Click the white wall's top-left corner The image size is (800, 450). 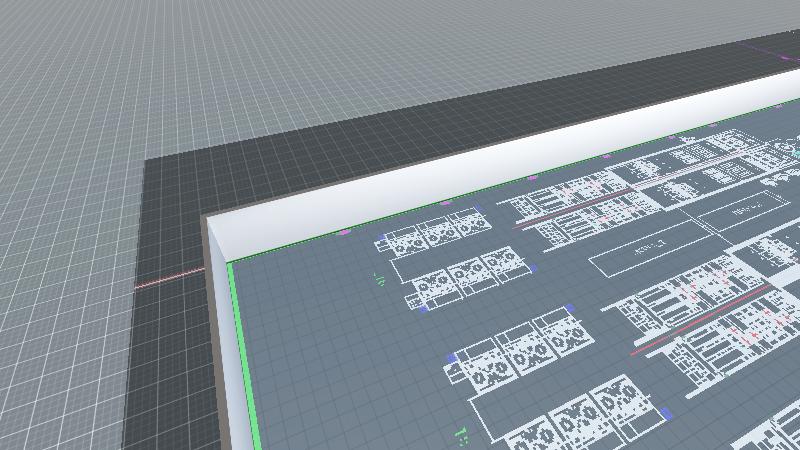[208, 217]
